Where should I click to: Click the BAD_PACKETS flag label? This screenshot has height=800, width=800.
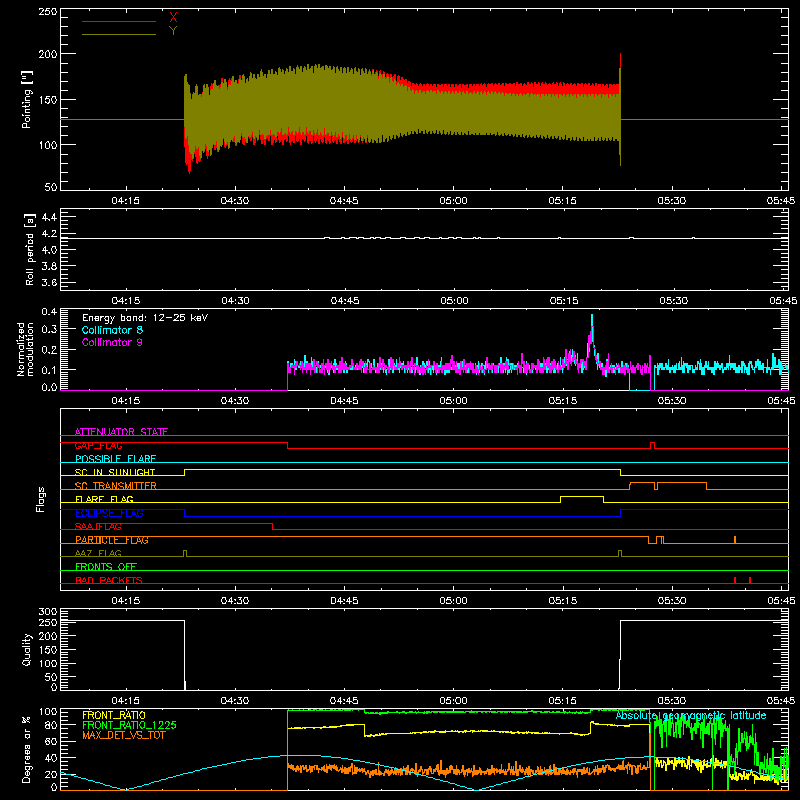109,580
